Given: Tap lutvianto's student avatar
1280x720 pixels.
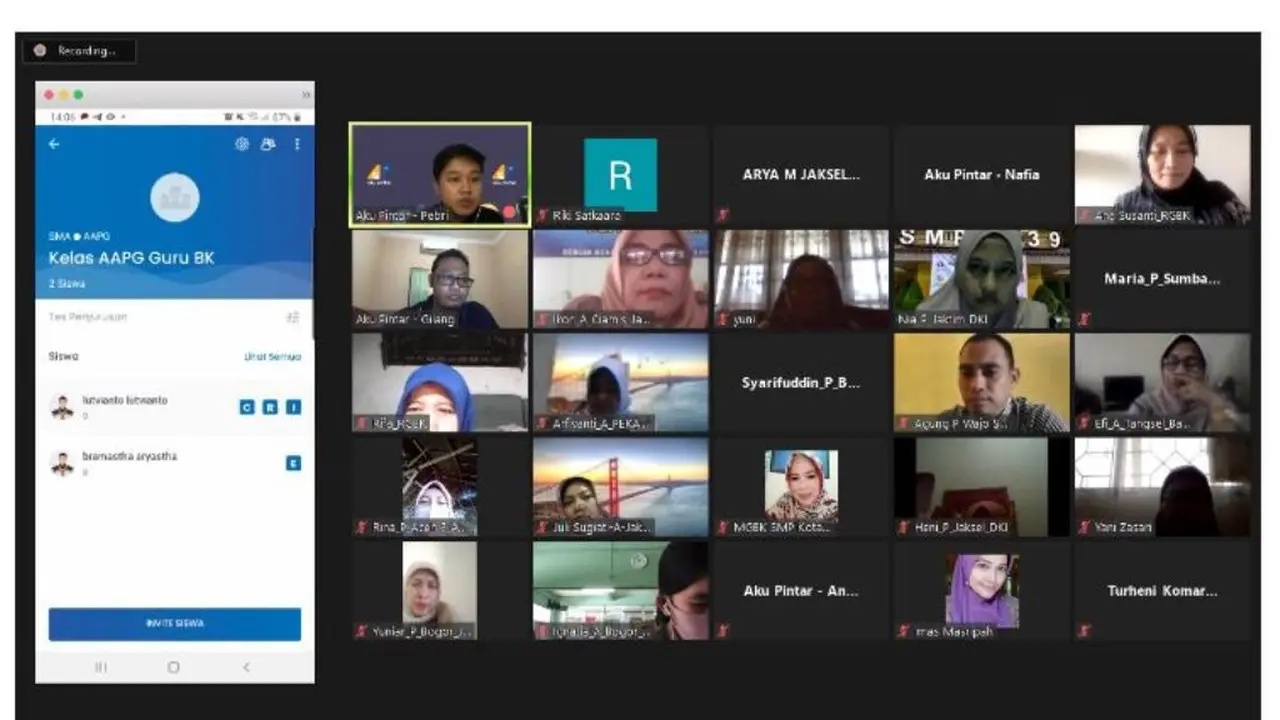Looking at the screenshot, I should point(62,406).
